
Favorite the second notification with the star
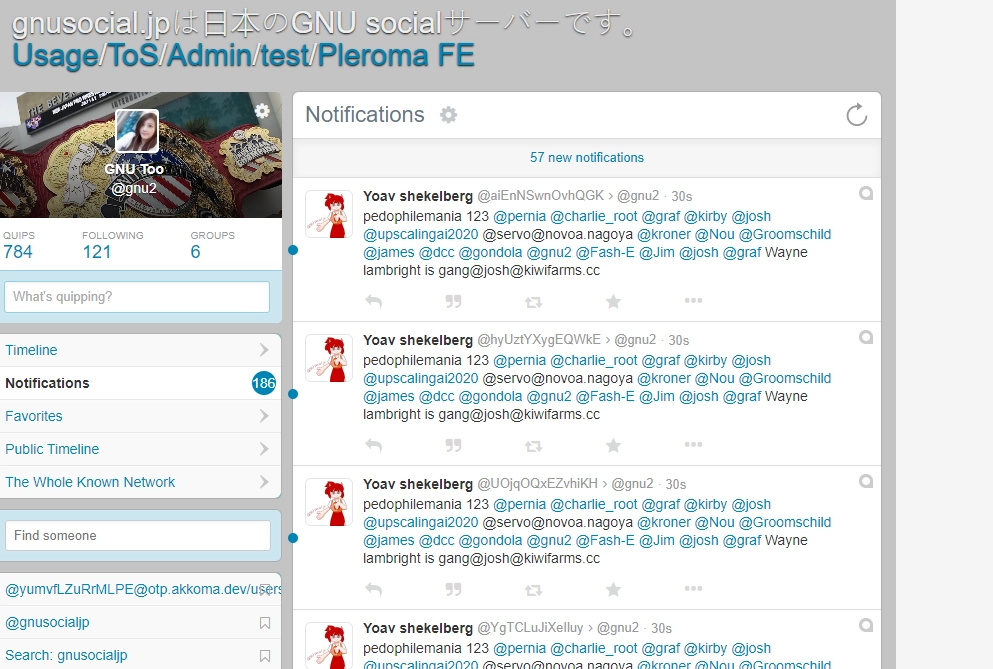613,445
